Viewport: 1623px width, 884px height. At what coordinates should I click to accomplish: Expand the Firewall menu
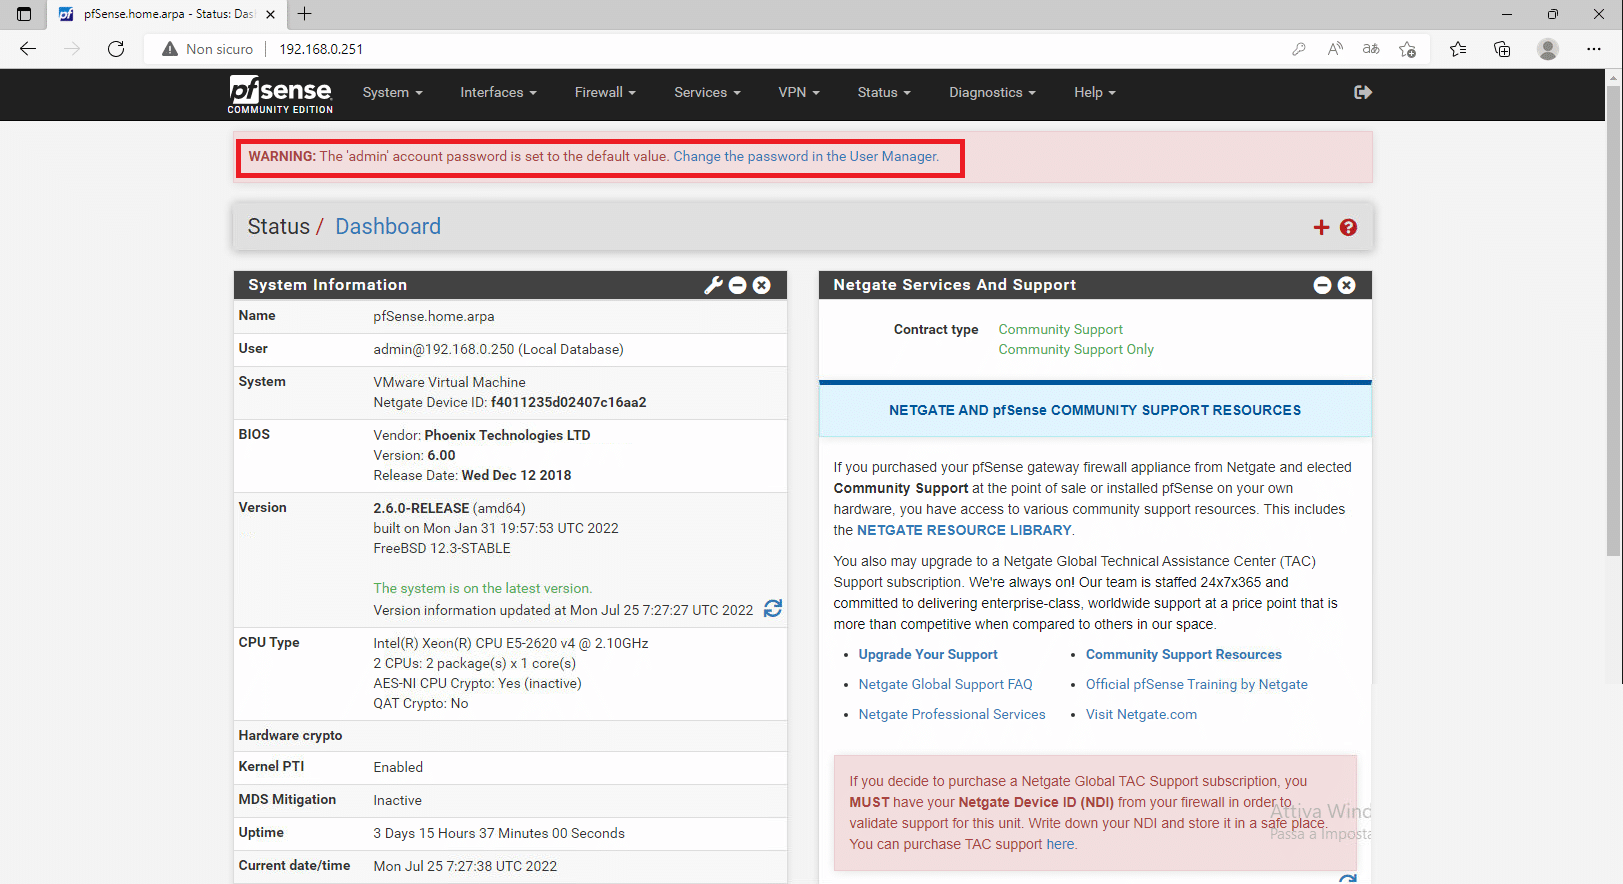[x=605, y=92]
